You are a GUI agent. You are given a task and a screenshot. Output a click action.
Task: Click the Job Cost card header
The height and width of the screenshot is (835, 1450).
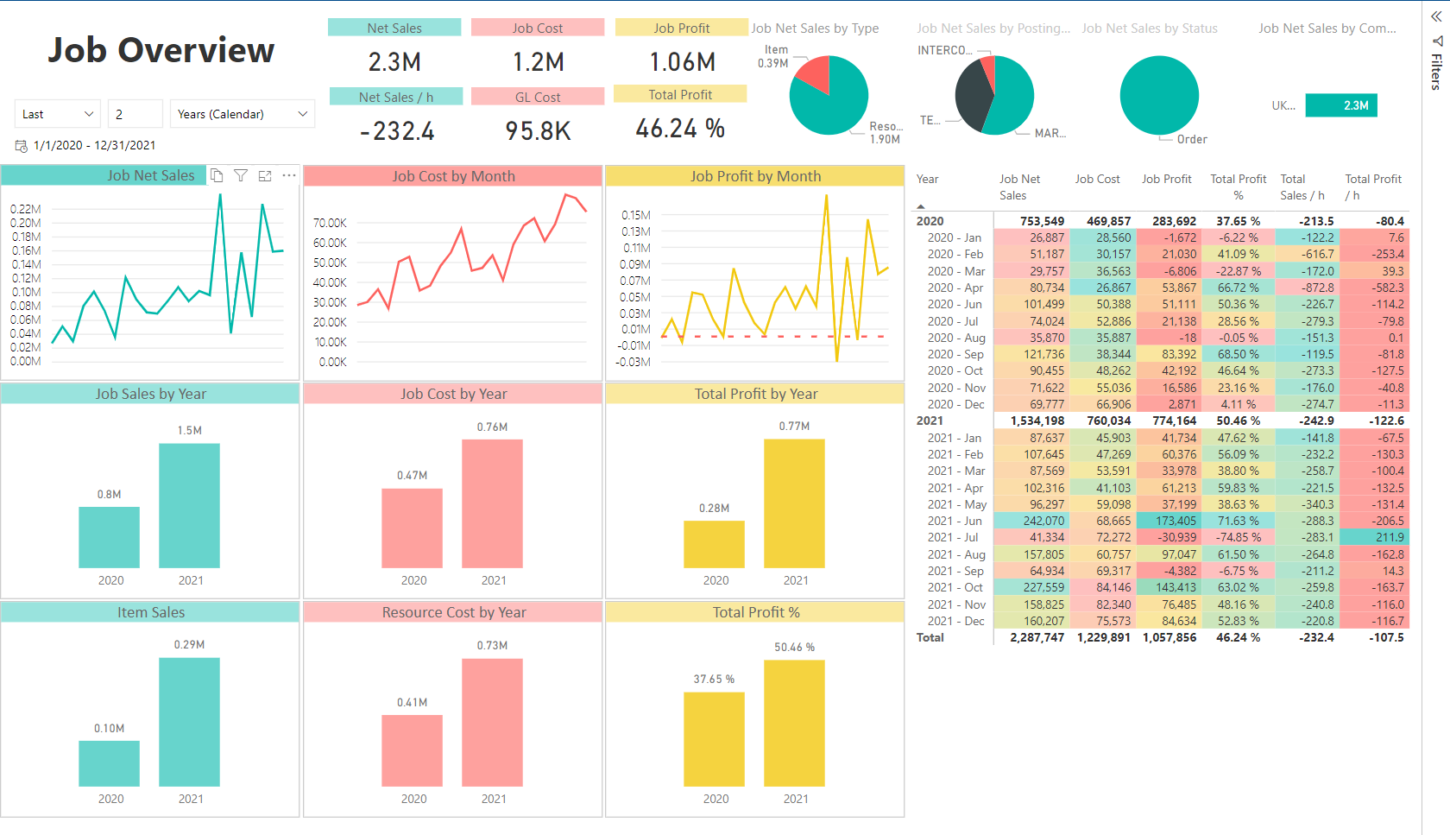tap(537, 28)
